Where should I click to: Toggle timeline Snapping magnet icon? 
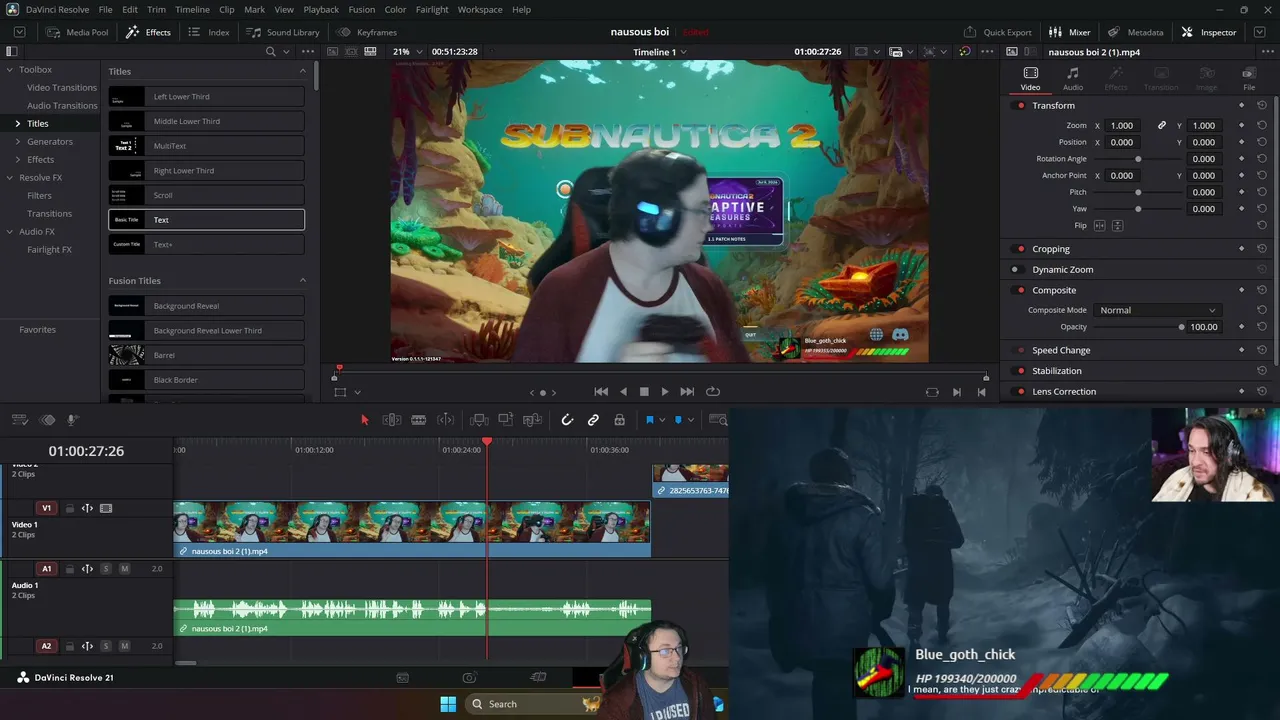pyautogui.click(x=567, y=420)
